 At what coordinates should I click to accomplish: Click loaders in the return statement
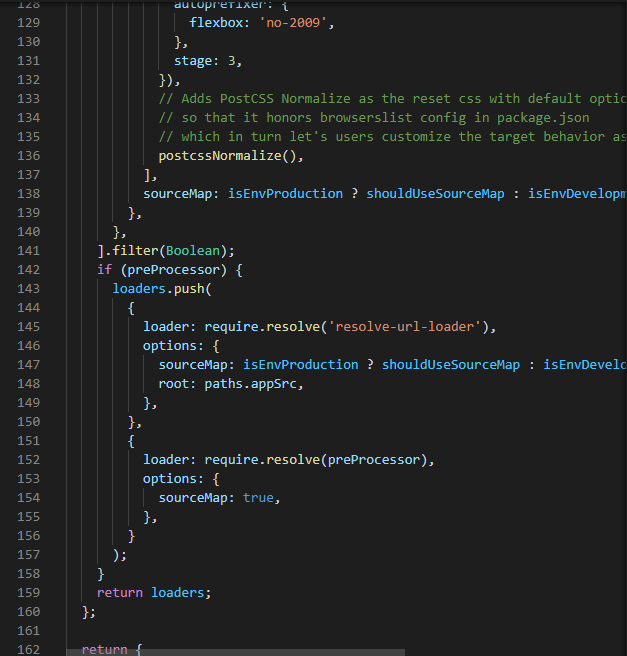click(177, 593)
